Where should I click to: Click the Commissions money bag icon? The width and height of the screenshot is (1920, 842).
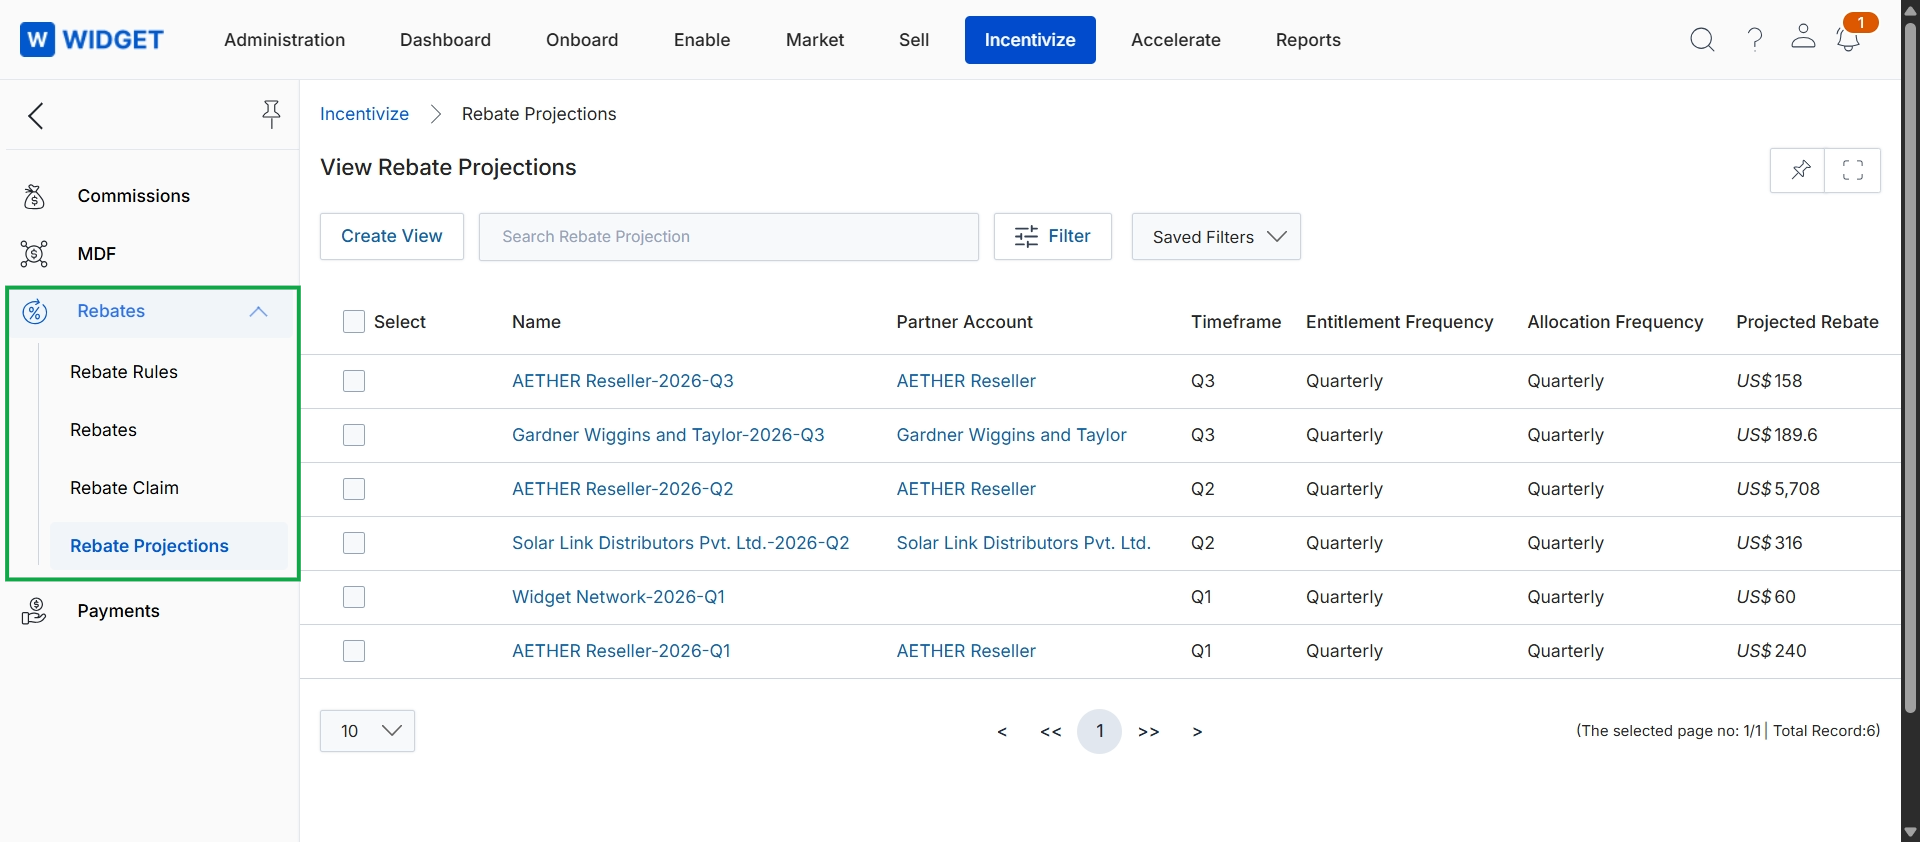pos(34,197)
